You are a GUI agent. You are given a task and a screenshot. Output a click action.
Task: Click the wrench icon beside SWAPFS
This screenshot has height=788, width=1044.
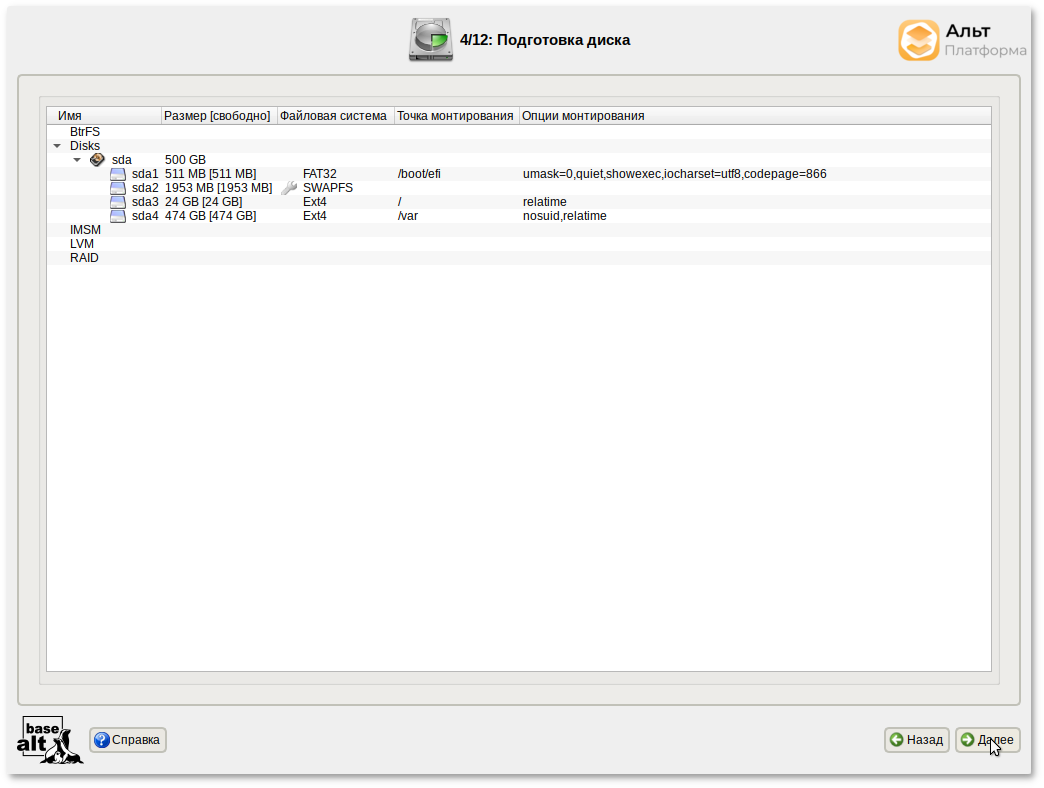290,188
